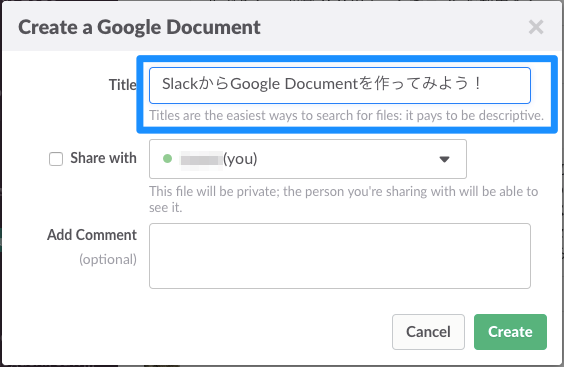
Task: Enable the Share with checkbox
Action: point(56,159)
